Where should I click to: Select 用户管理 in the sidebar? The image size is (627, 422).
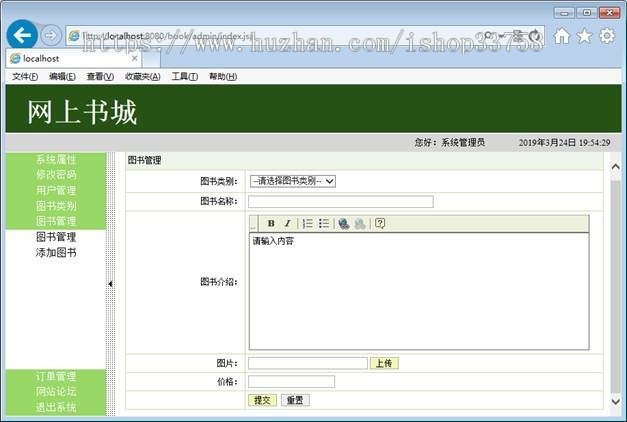[x=56, y=190]
